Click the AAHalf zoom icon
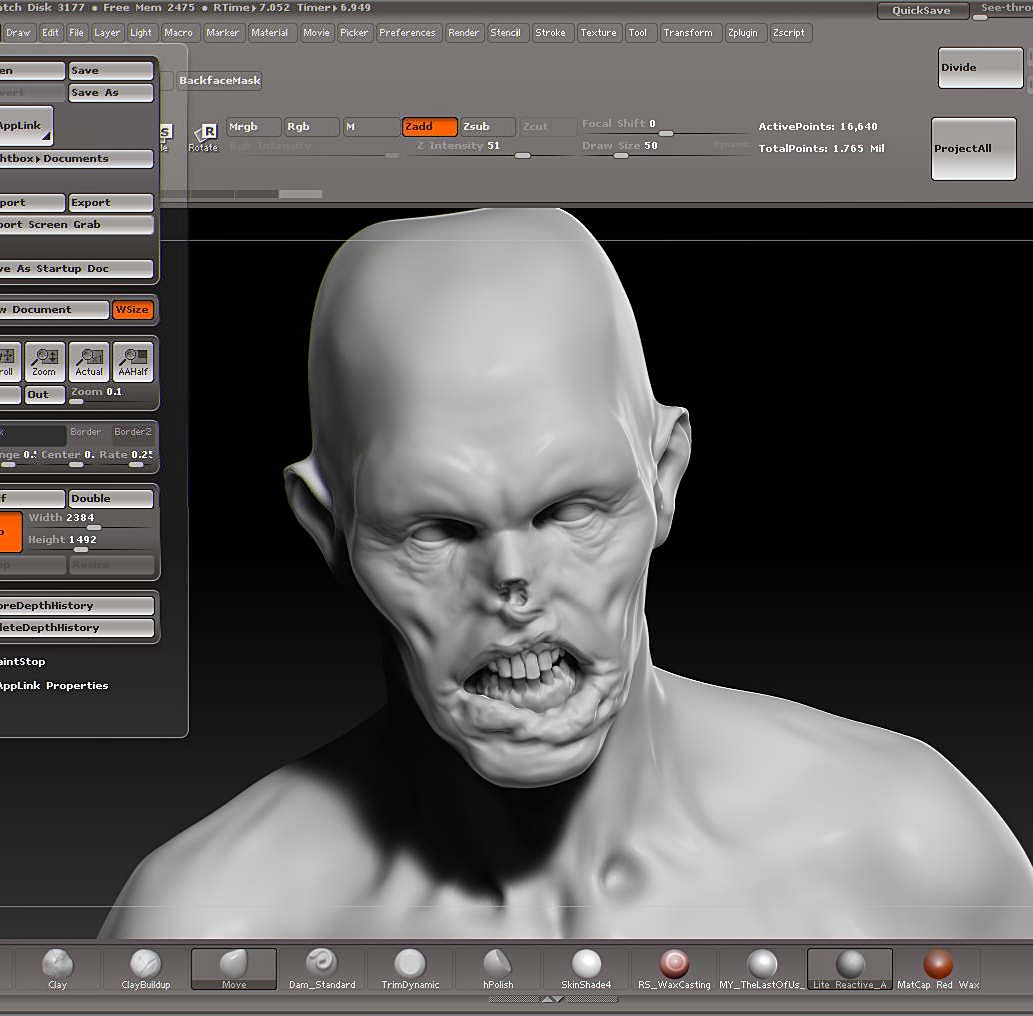The width and height of the screenshot is (1033, 1016). pos(132,360)
